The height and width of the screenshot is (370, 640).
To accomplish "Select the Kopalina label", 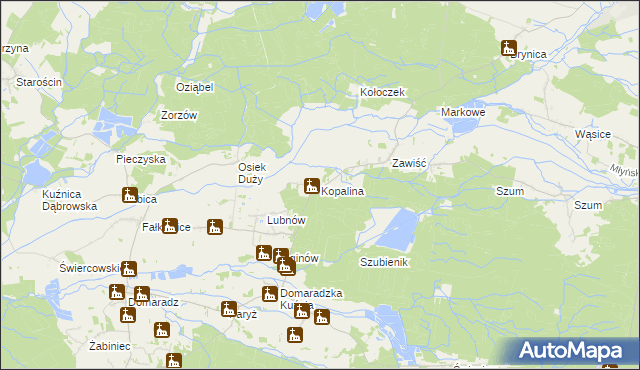I will 342,191.
